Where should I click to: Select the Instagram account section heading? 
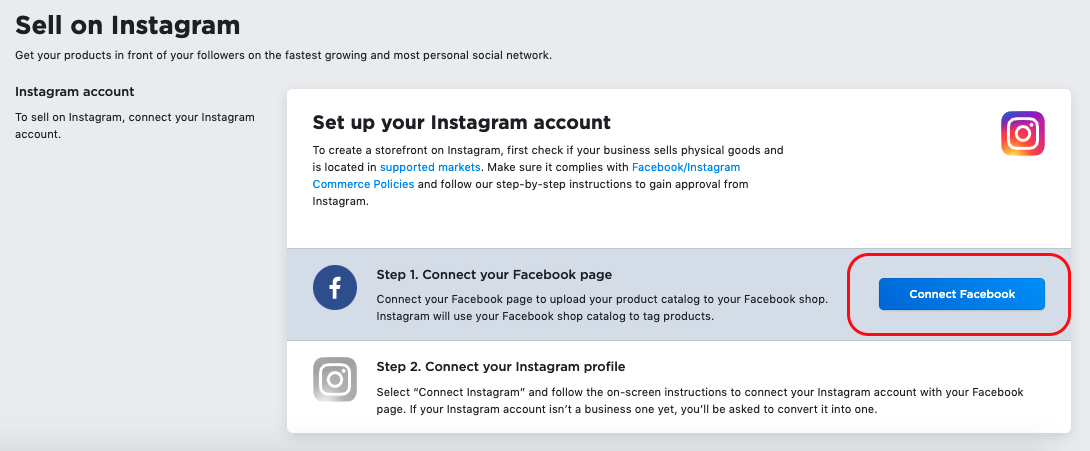click(x=74, y=92)
